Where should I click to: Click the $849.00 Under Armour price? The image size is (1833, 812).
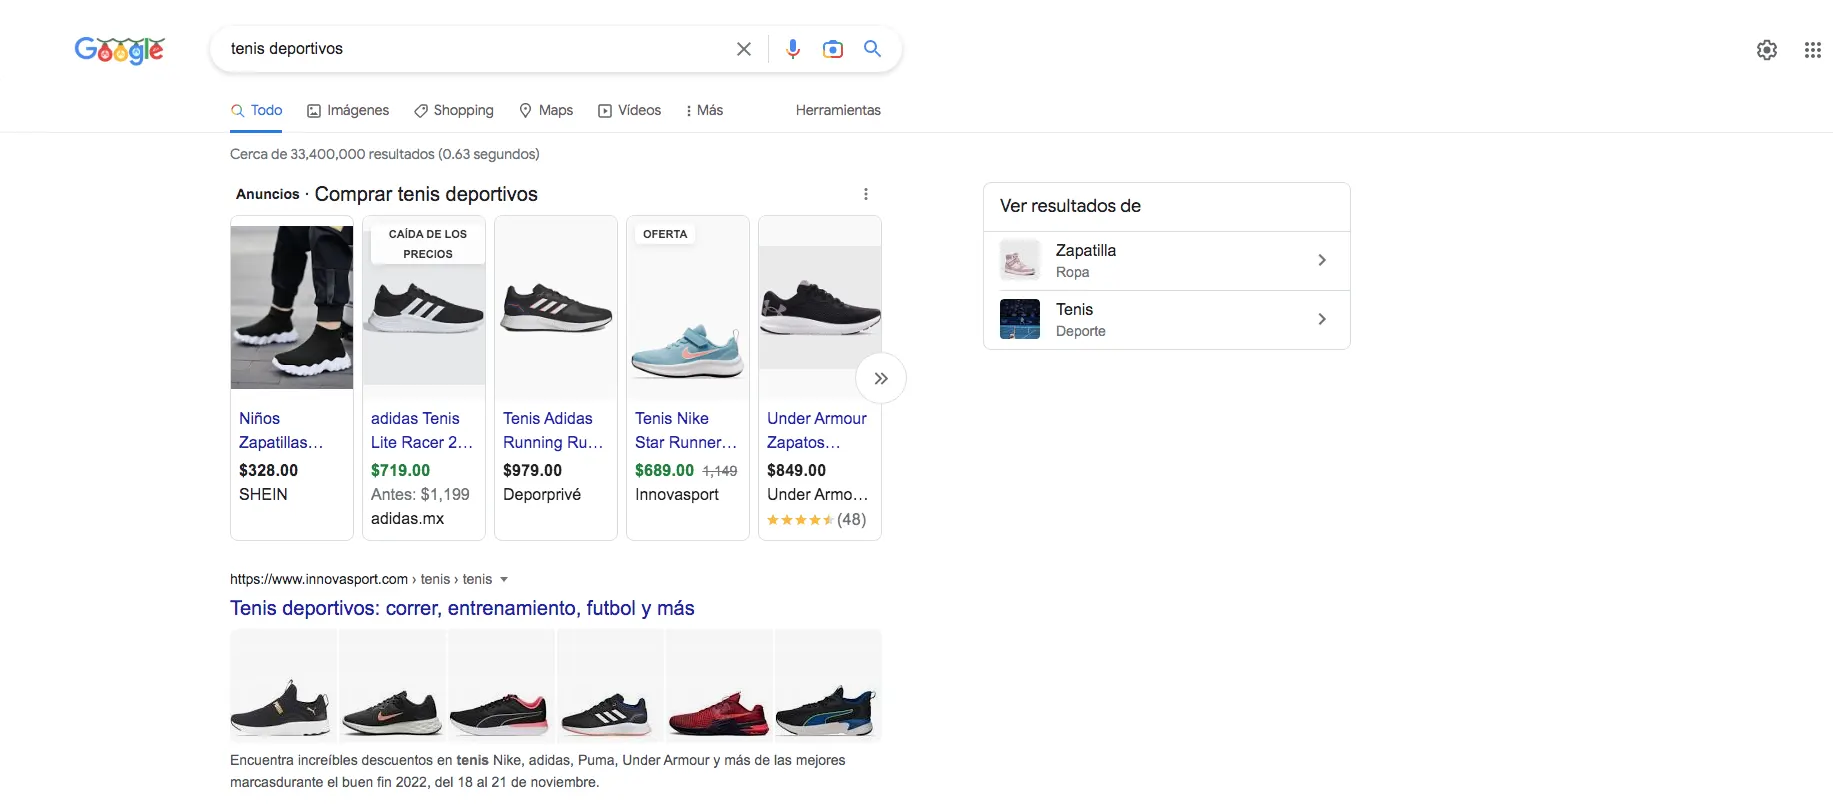[796, 470]
